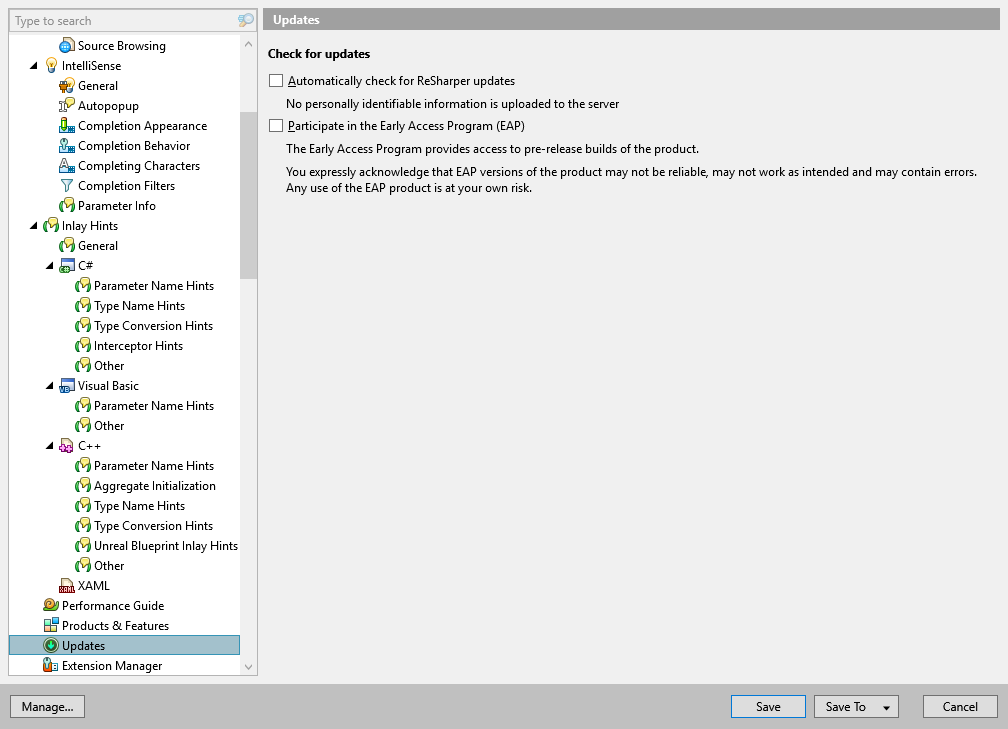Click the Aggregate Initialization icon

click(82, 485)
